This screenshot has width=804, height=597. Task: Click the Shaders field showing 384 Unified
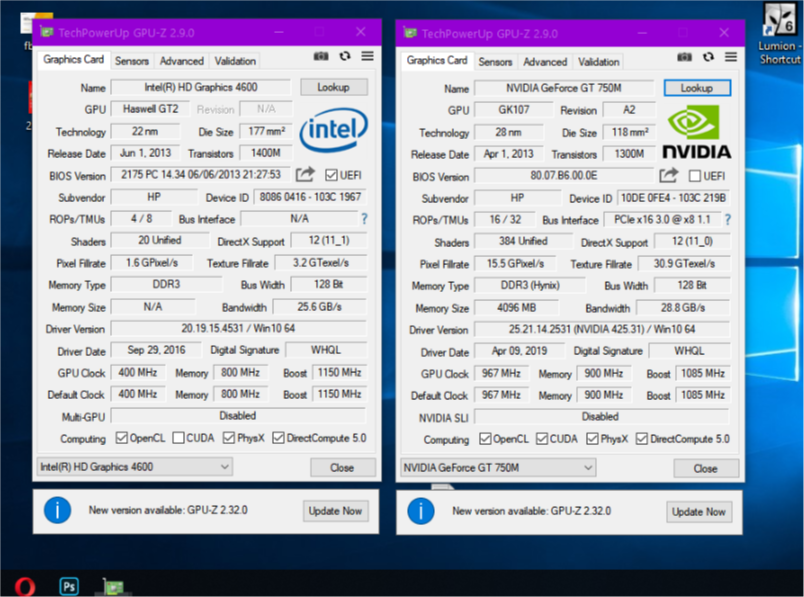(x=524, y=241)
